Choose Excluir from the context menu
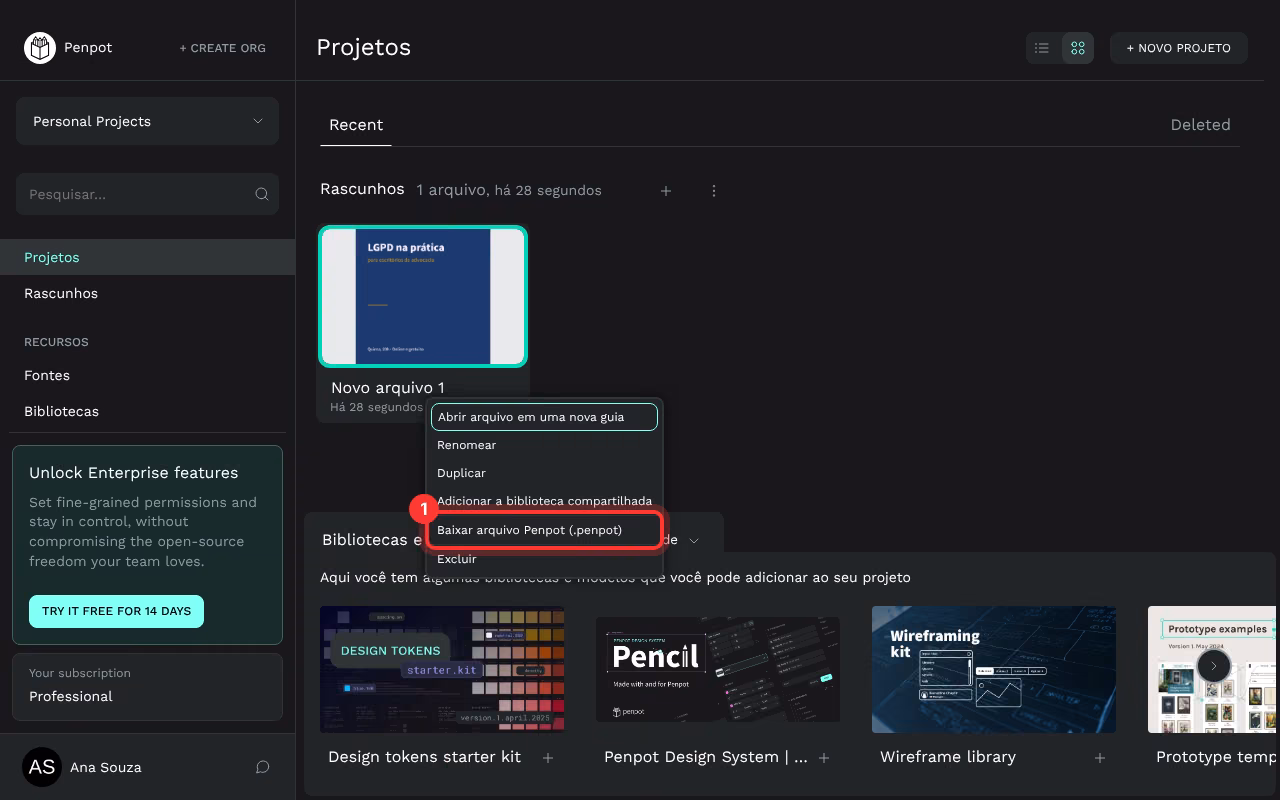1280x800 pixels. click(544, 559)
